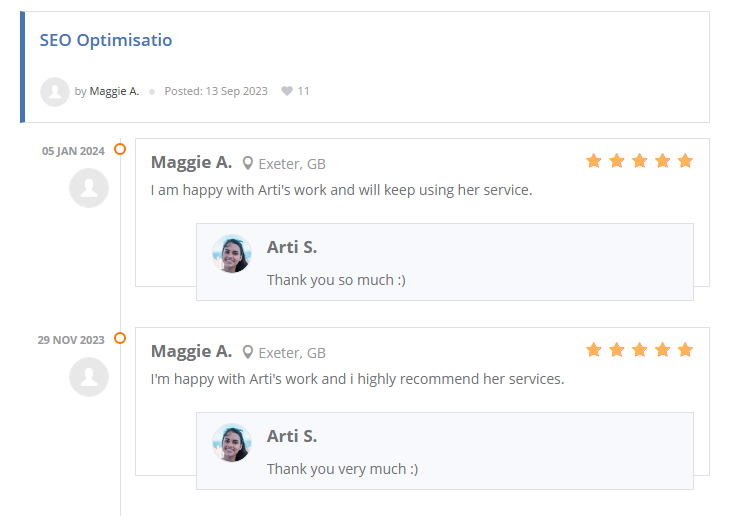Click the reviewer avatar under 05 JAN 2024
The image size is (733, 524).
tap(89, 188)
